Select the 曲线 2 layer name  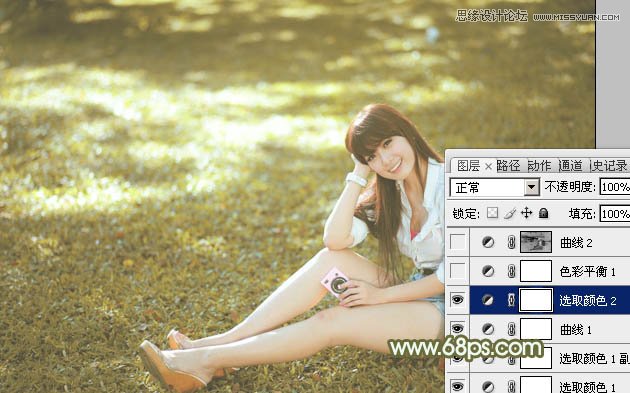pos(576,243)
